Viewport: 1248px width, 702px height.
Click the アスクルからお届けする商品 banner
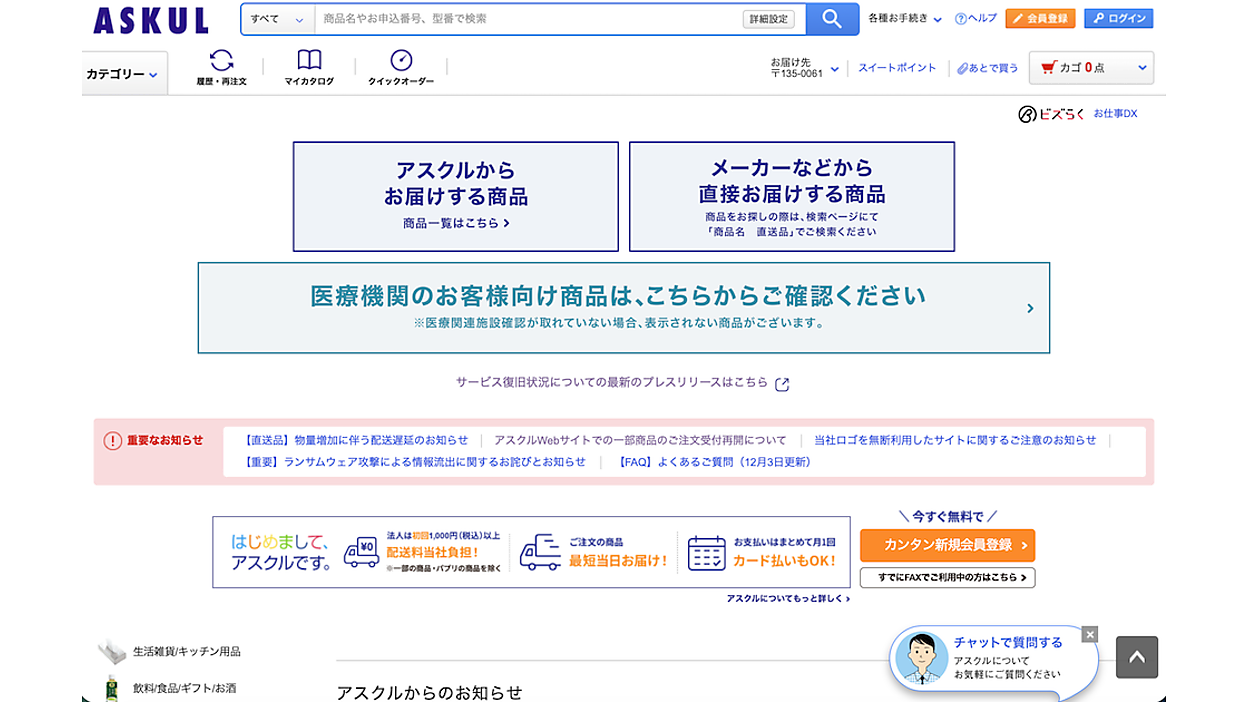(456, 196)
